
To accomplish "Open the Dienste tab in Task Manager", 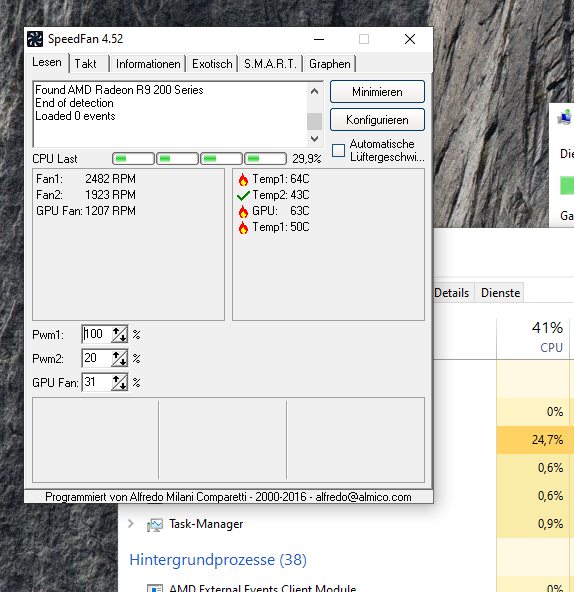I will (x=500, y=293).
